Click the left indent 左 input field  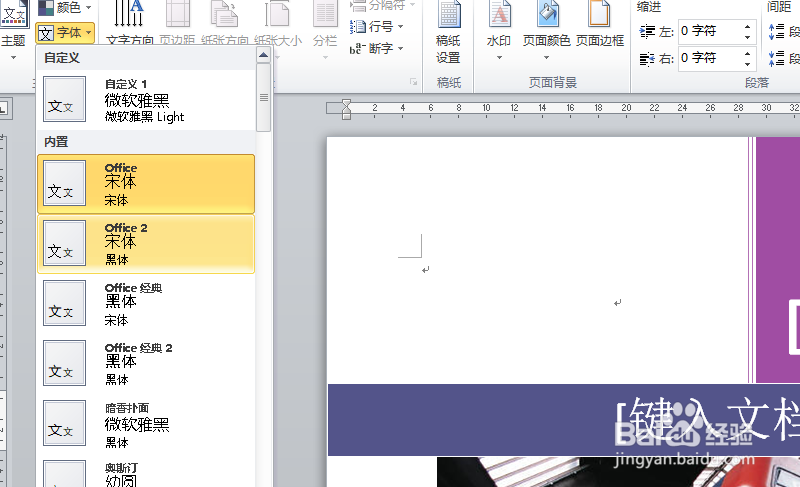click(710, 31)
